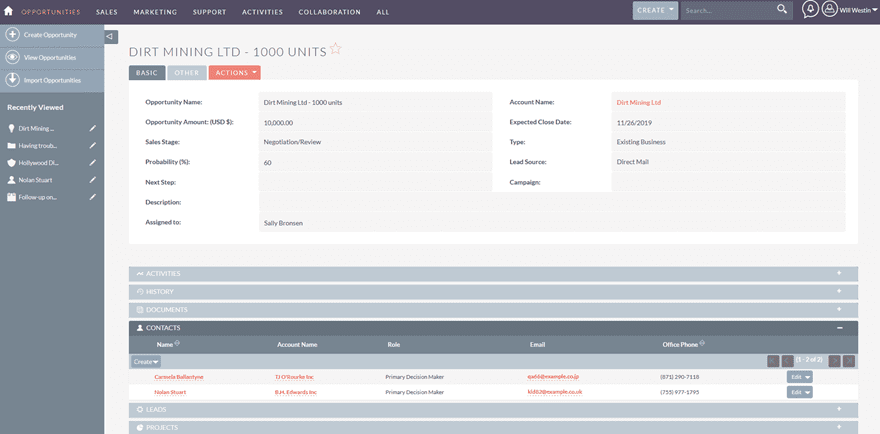This screenshot has height=434, width=880.
Task: Click into the search input field
Action: [727, 10]
